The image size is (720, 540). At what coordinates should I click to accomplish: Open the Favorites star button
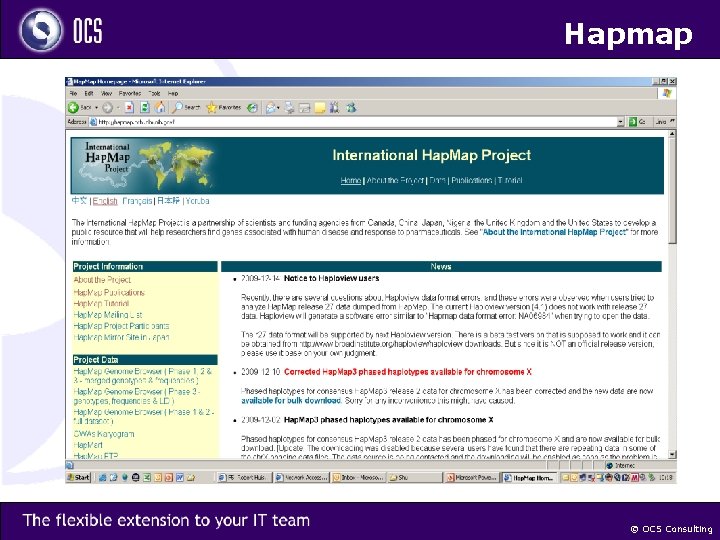click(224, 107)
